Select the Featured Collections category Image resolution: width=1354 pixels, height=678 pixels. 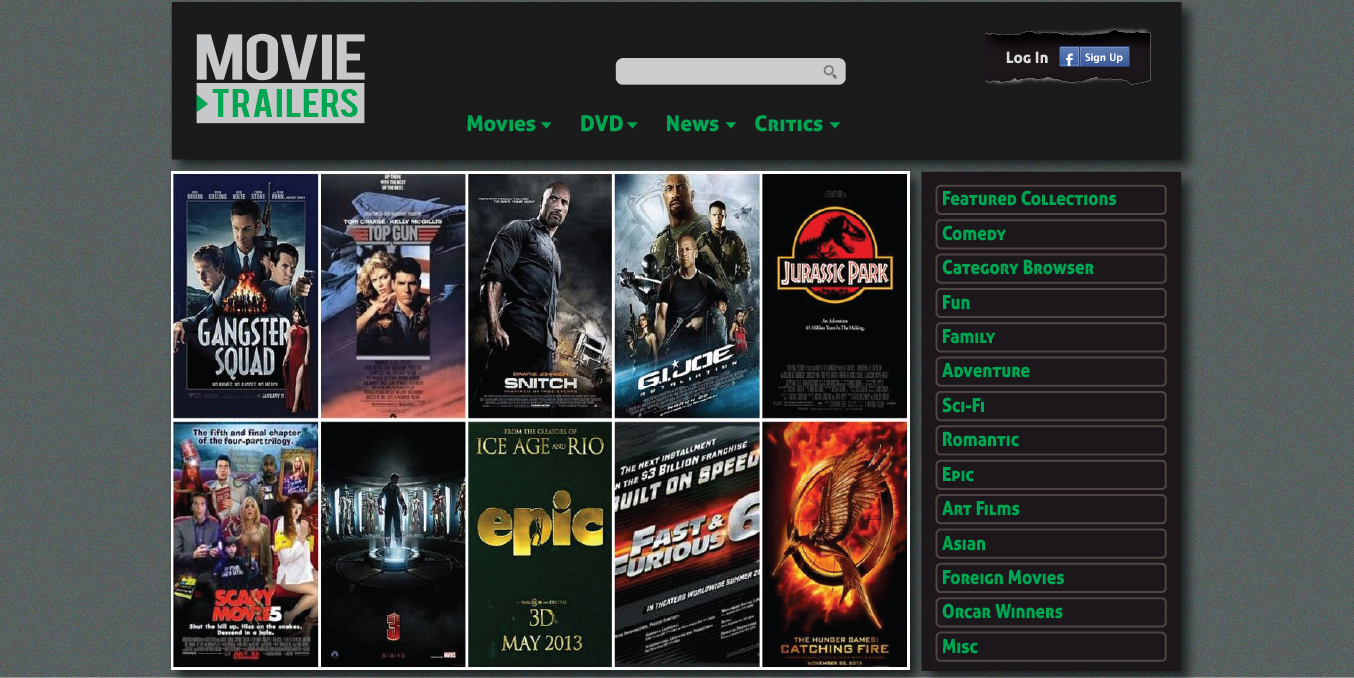pos(1051,200)
